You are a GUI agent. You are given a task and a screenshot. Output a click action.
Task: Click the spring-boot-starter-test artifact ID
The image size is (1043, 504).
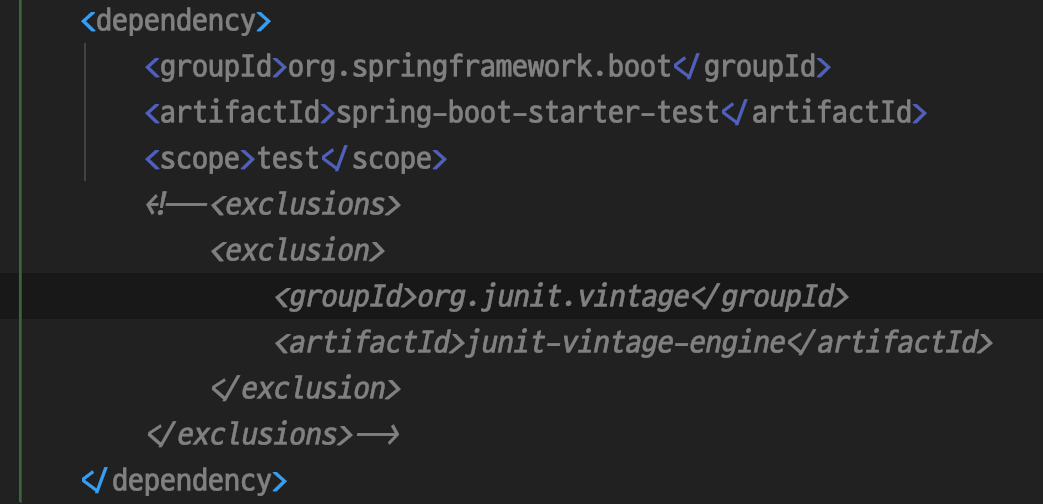pyautogui.click(x=528, y=113)
